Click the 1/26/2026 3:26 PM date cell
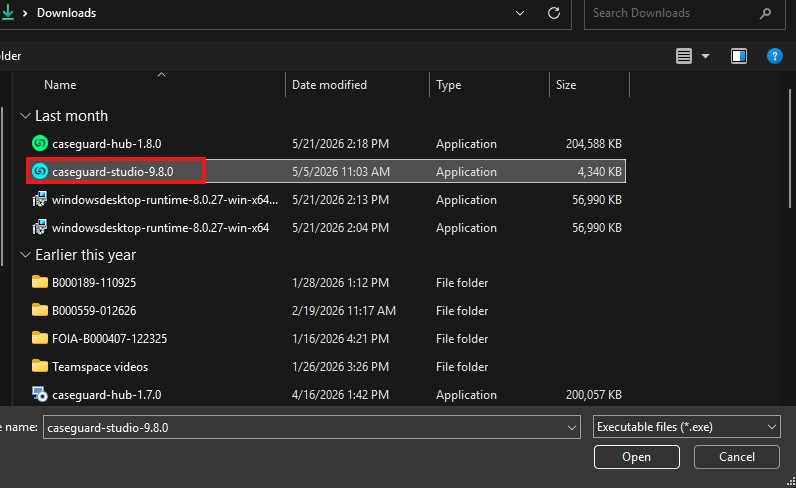 click(x=340, y=367)
